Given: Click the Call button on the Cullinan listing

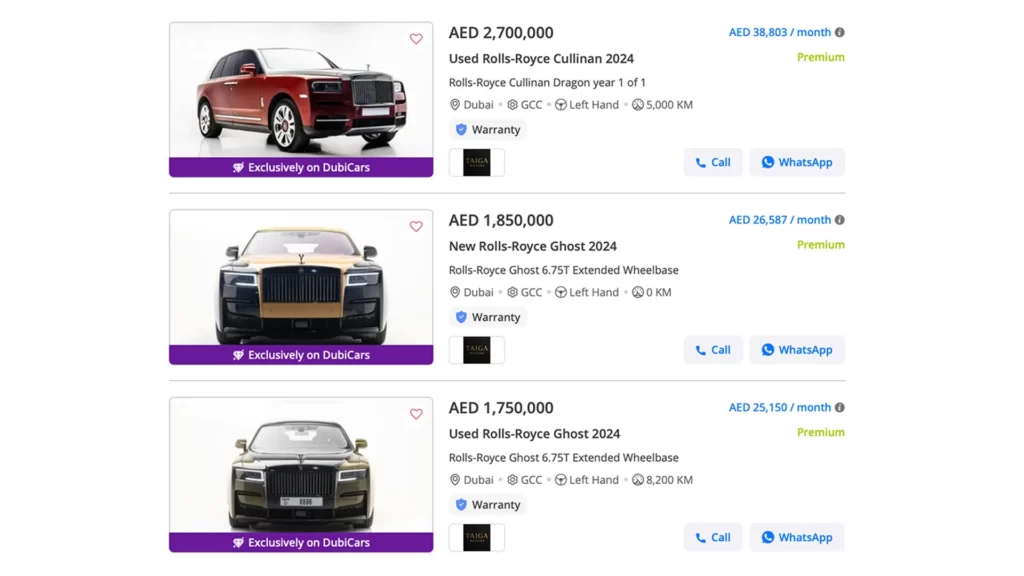Looking at the screenshot, I should coord(712,162).
